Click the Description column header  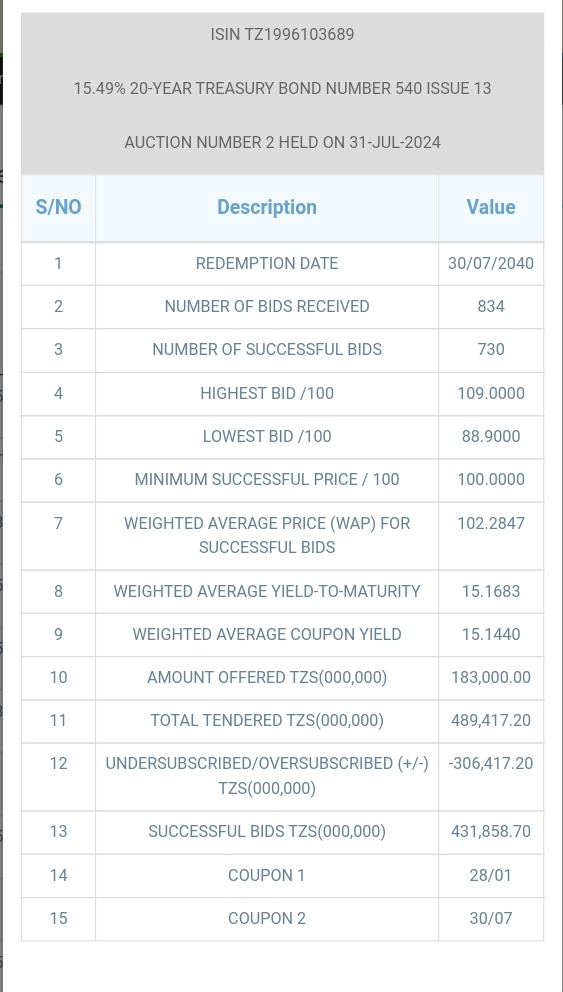click(x=267, y=208)
